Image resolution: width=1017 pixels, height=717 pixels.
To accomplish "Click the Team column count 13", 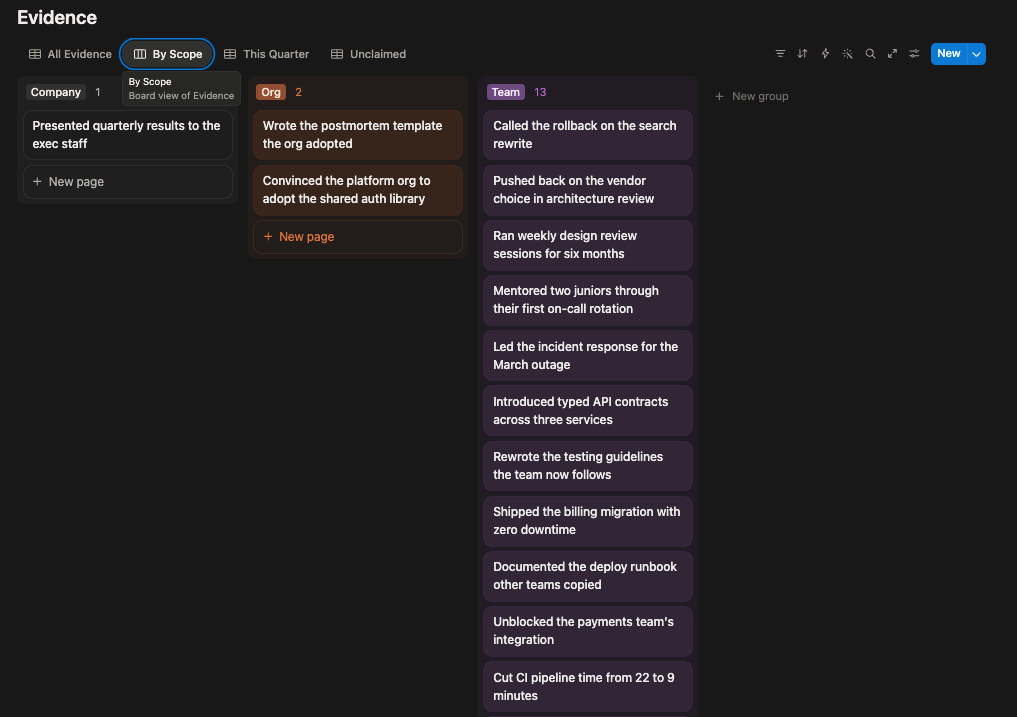I will coord(540,92).
